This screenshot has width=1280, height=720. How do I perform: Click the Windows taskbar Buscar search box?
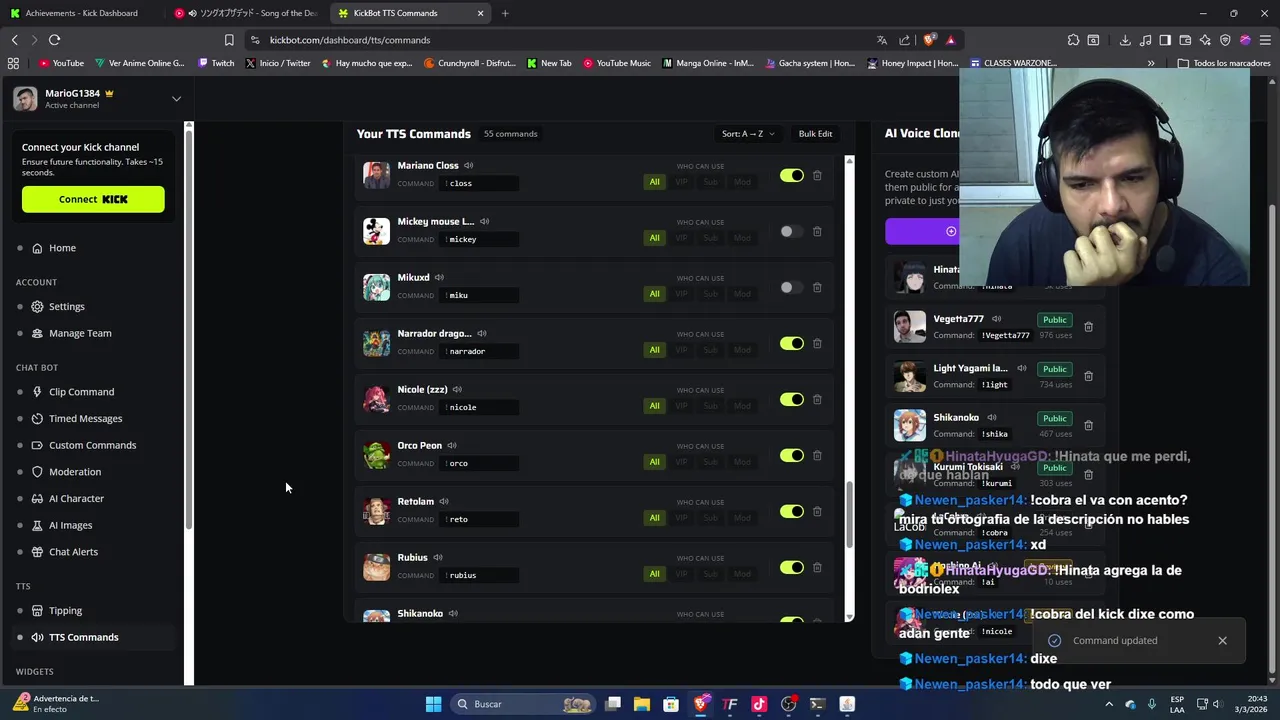(523, 704)
